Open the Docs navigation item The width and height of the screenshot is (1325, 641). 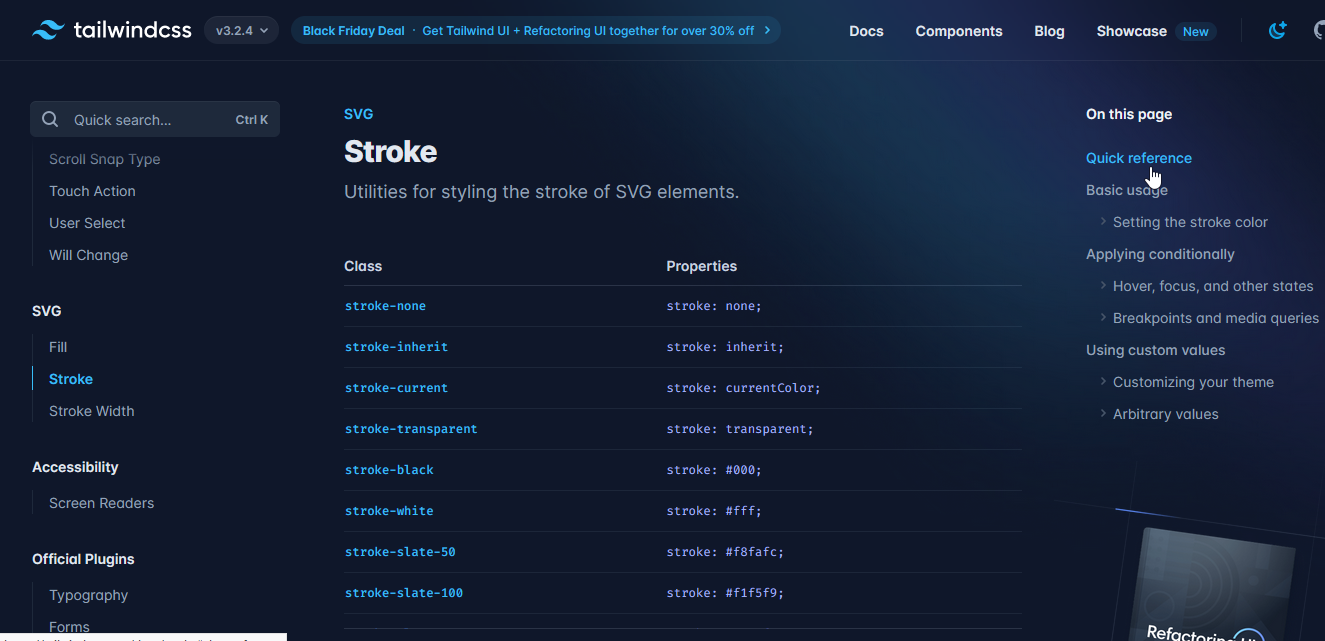866,31
